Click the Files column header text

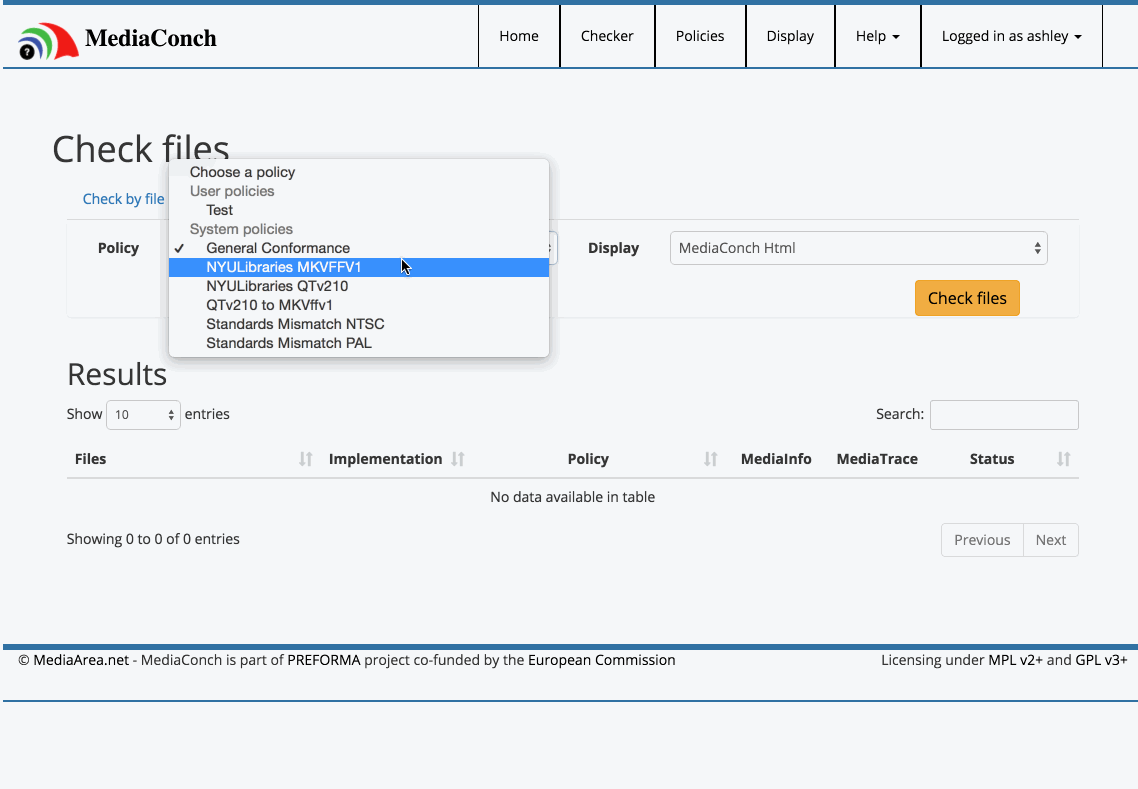tap(91, 459)
